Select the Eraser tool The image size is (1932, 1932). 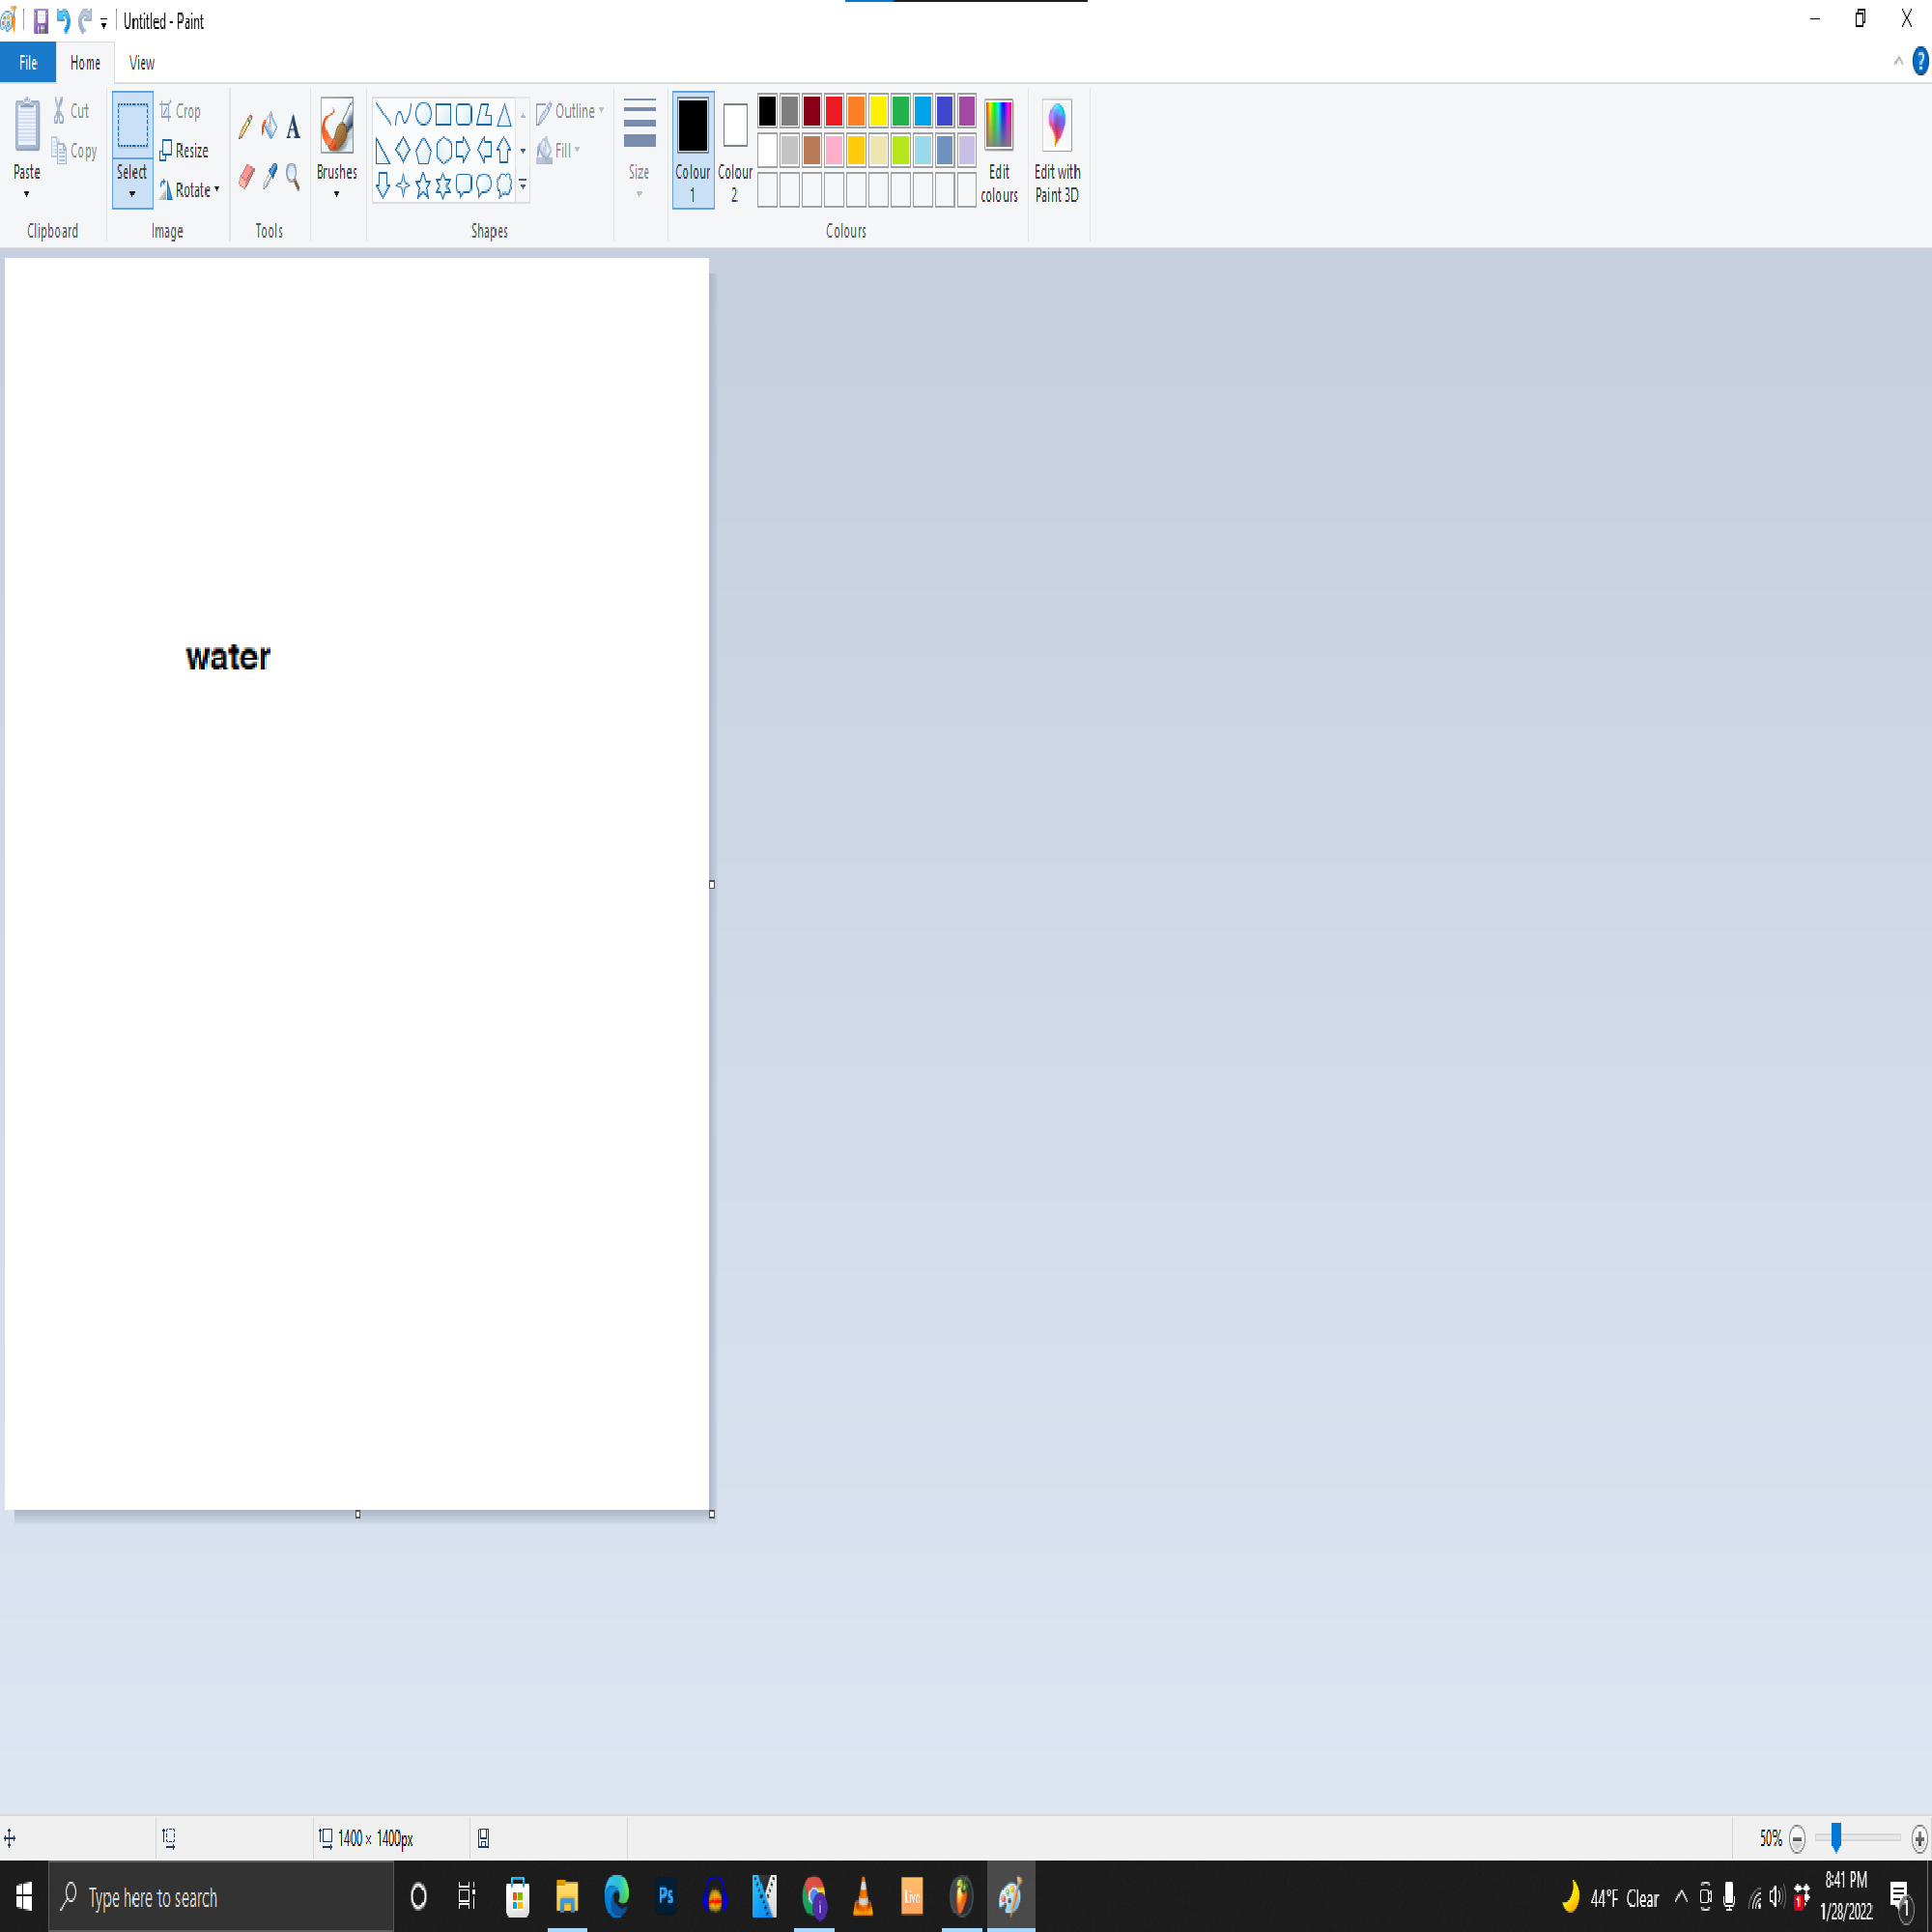coord(246,177)
